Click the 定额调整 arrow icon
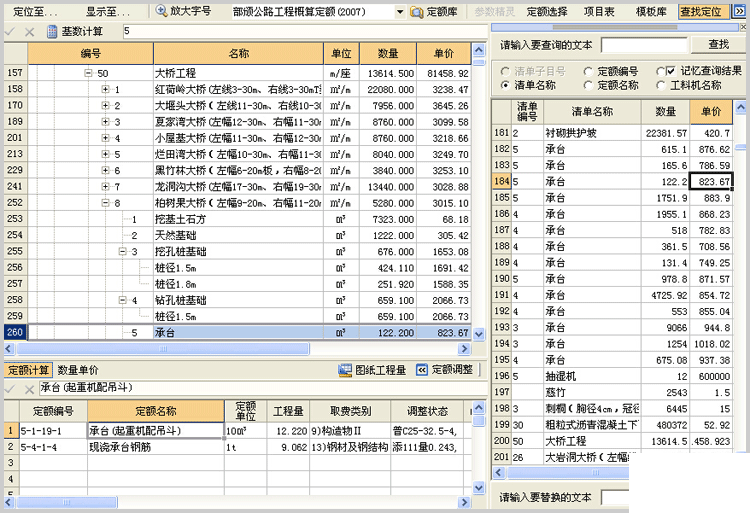The height and width of the screenshot is (513, 750). coord(421,370)
